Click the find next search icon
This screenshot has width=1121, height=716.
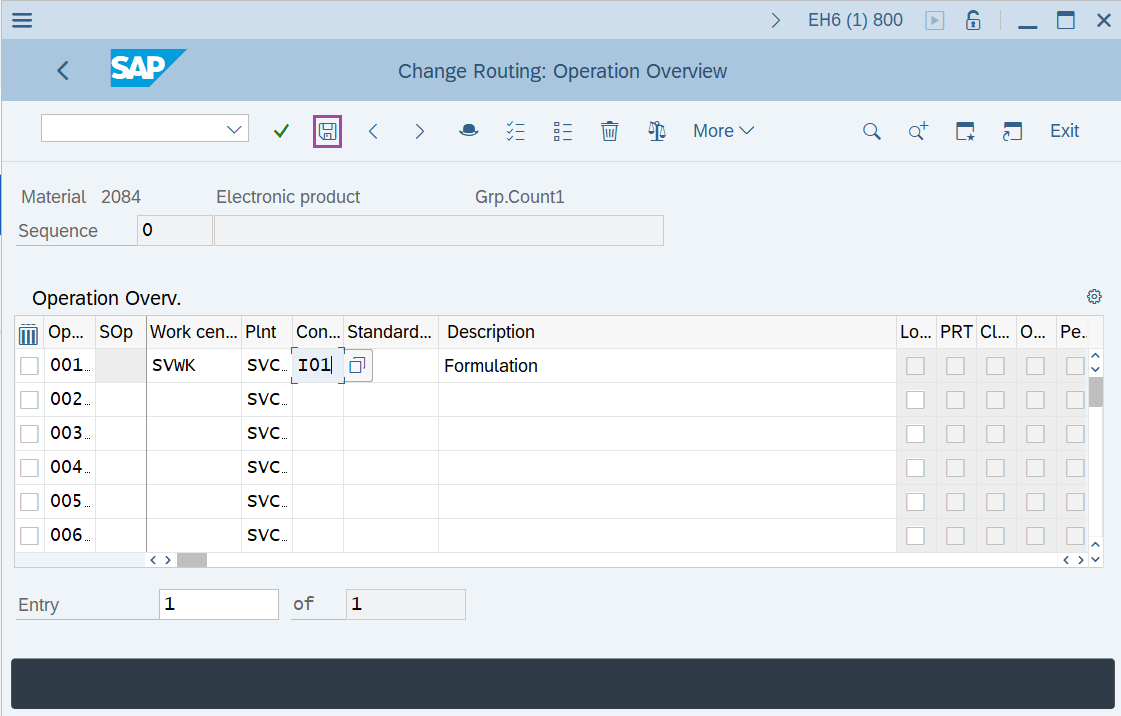(917, 130)
